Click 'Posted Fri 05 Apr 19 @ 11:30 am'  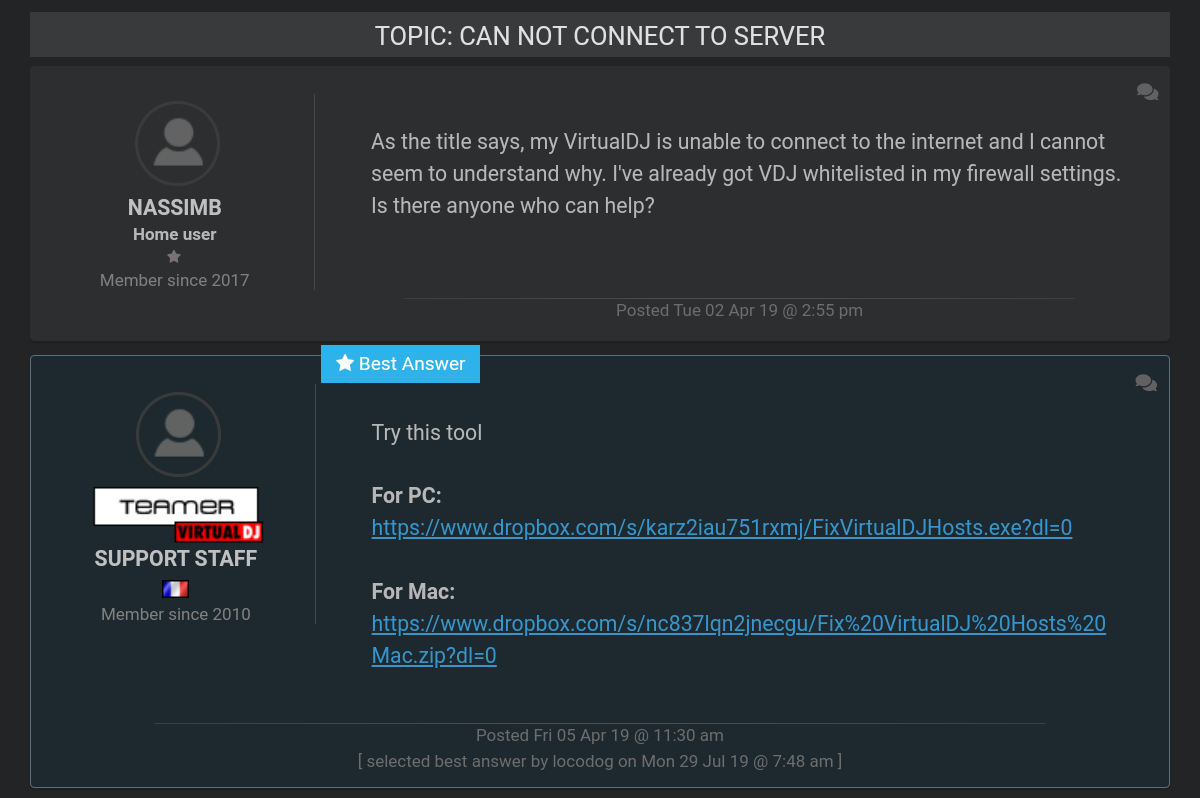[600, 735]
